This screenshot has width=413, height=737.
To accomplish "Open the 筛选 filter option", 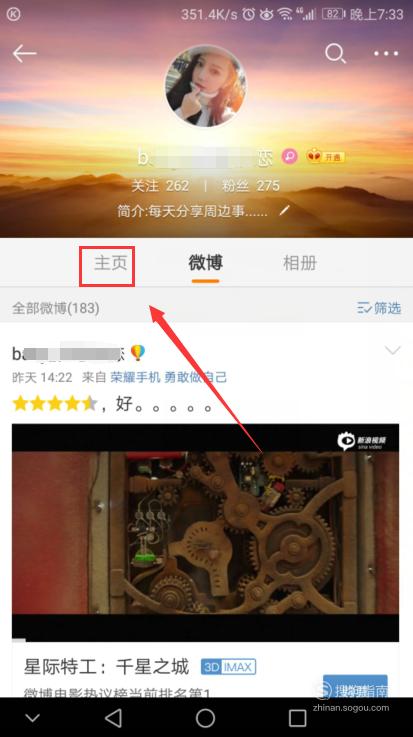I will [379, 308].
